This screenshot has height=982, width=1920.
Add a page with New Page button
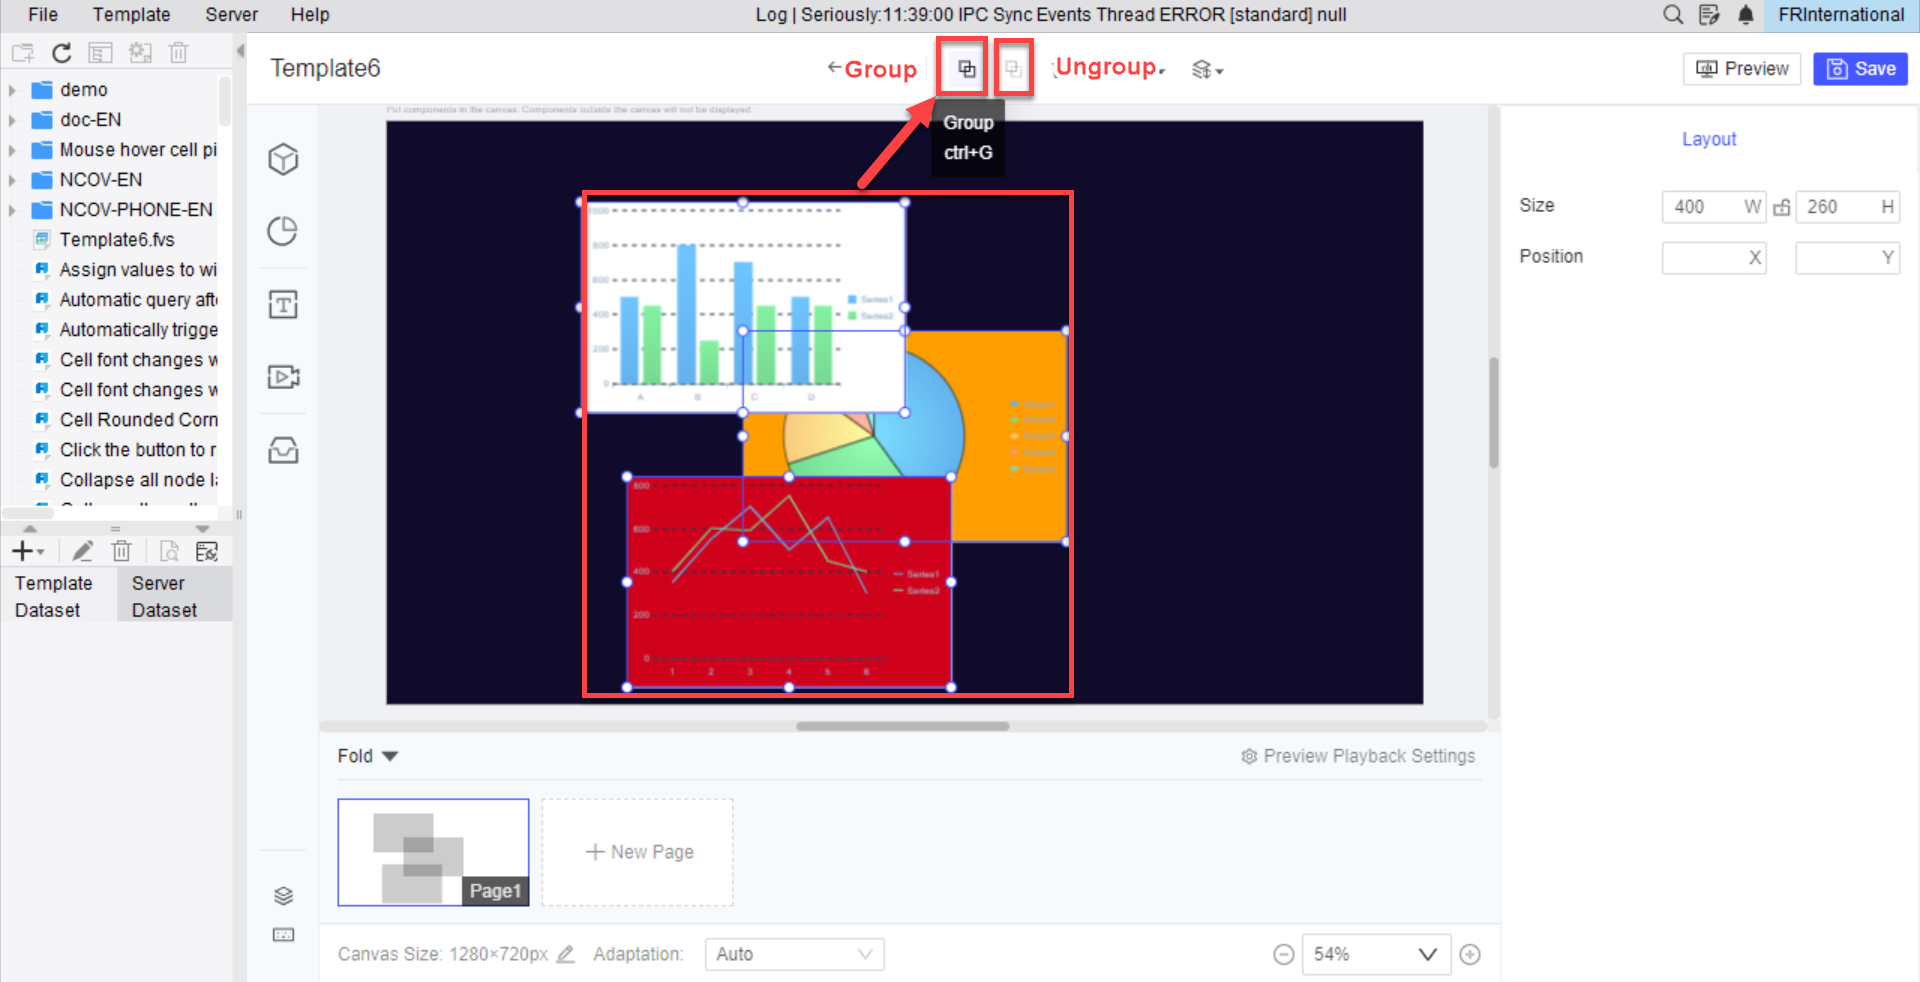coord(638,852)
